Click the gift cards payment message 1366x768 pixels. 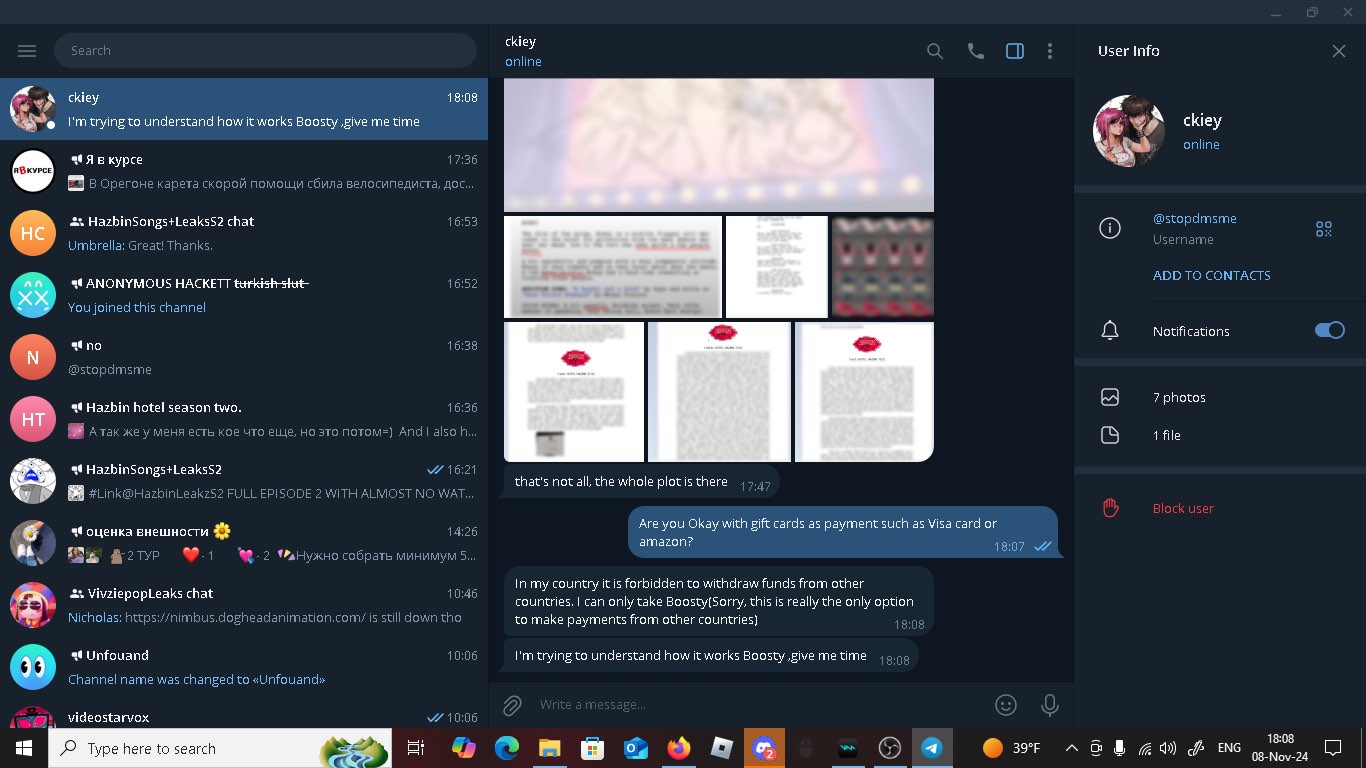click(x=842, y=532)
